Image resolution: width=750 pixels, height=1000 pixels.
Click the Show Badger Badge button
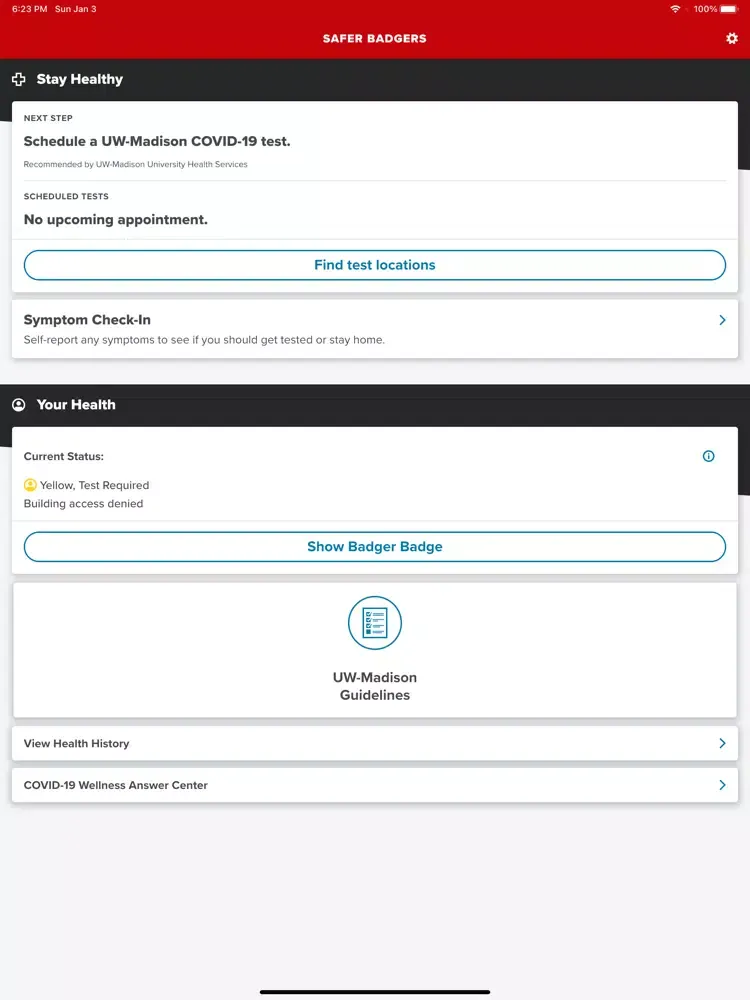tap(375, 547)
